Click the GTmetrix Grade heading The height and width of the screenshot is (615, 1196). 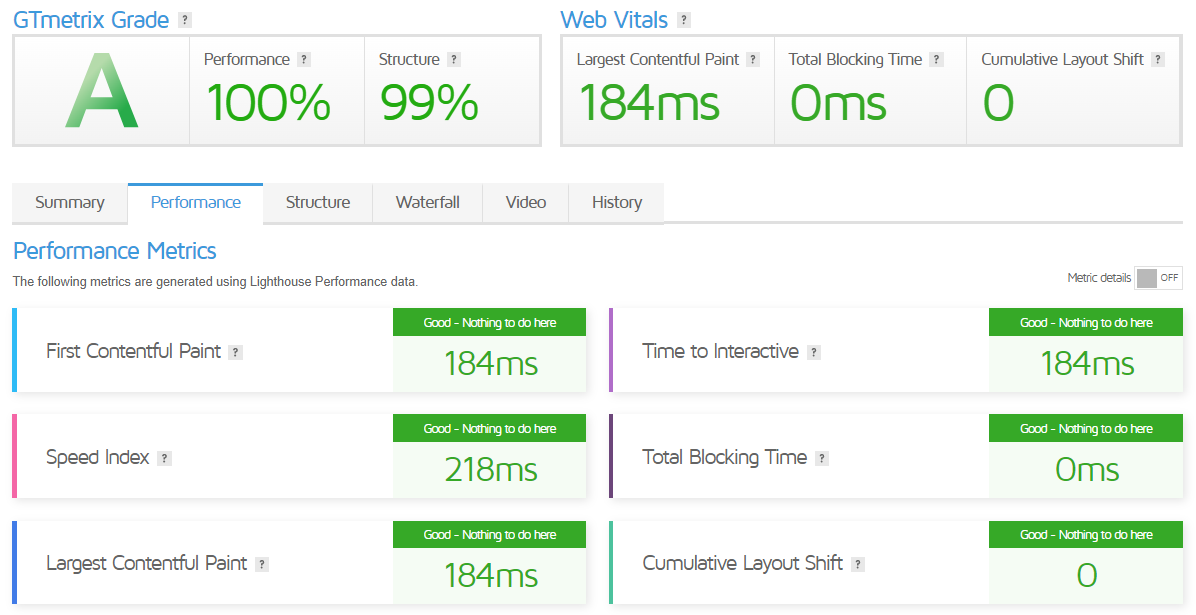[91, 20]
